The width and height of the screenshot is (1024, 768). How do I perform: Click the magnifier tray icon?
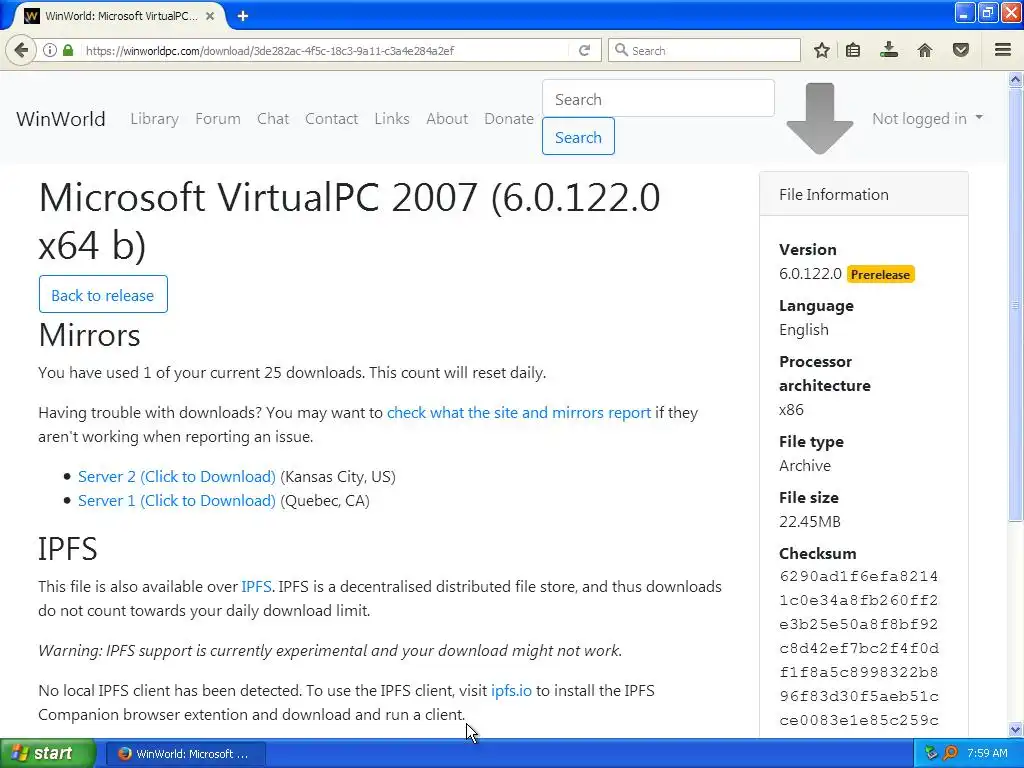pos(950,754)
